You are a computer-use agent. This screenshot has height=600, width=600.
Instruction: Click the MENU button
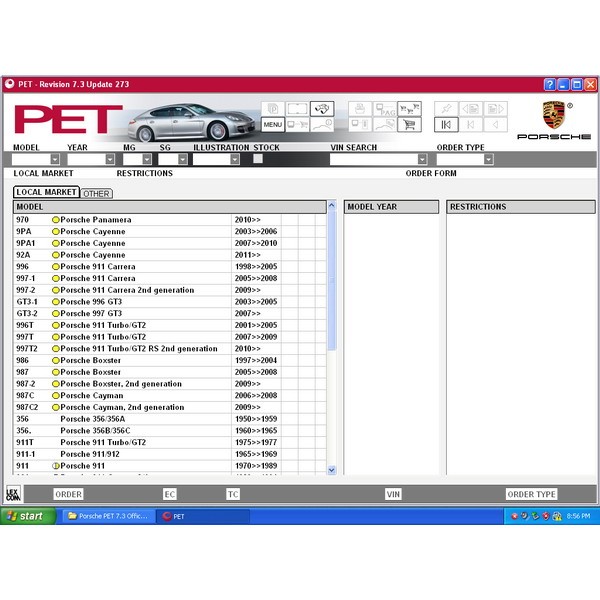coord(273,124)
